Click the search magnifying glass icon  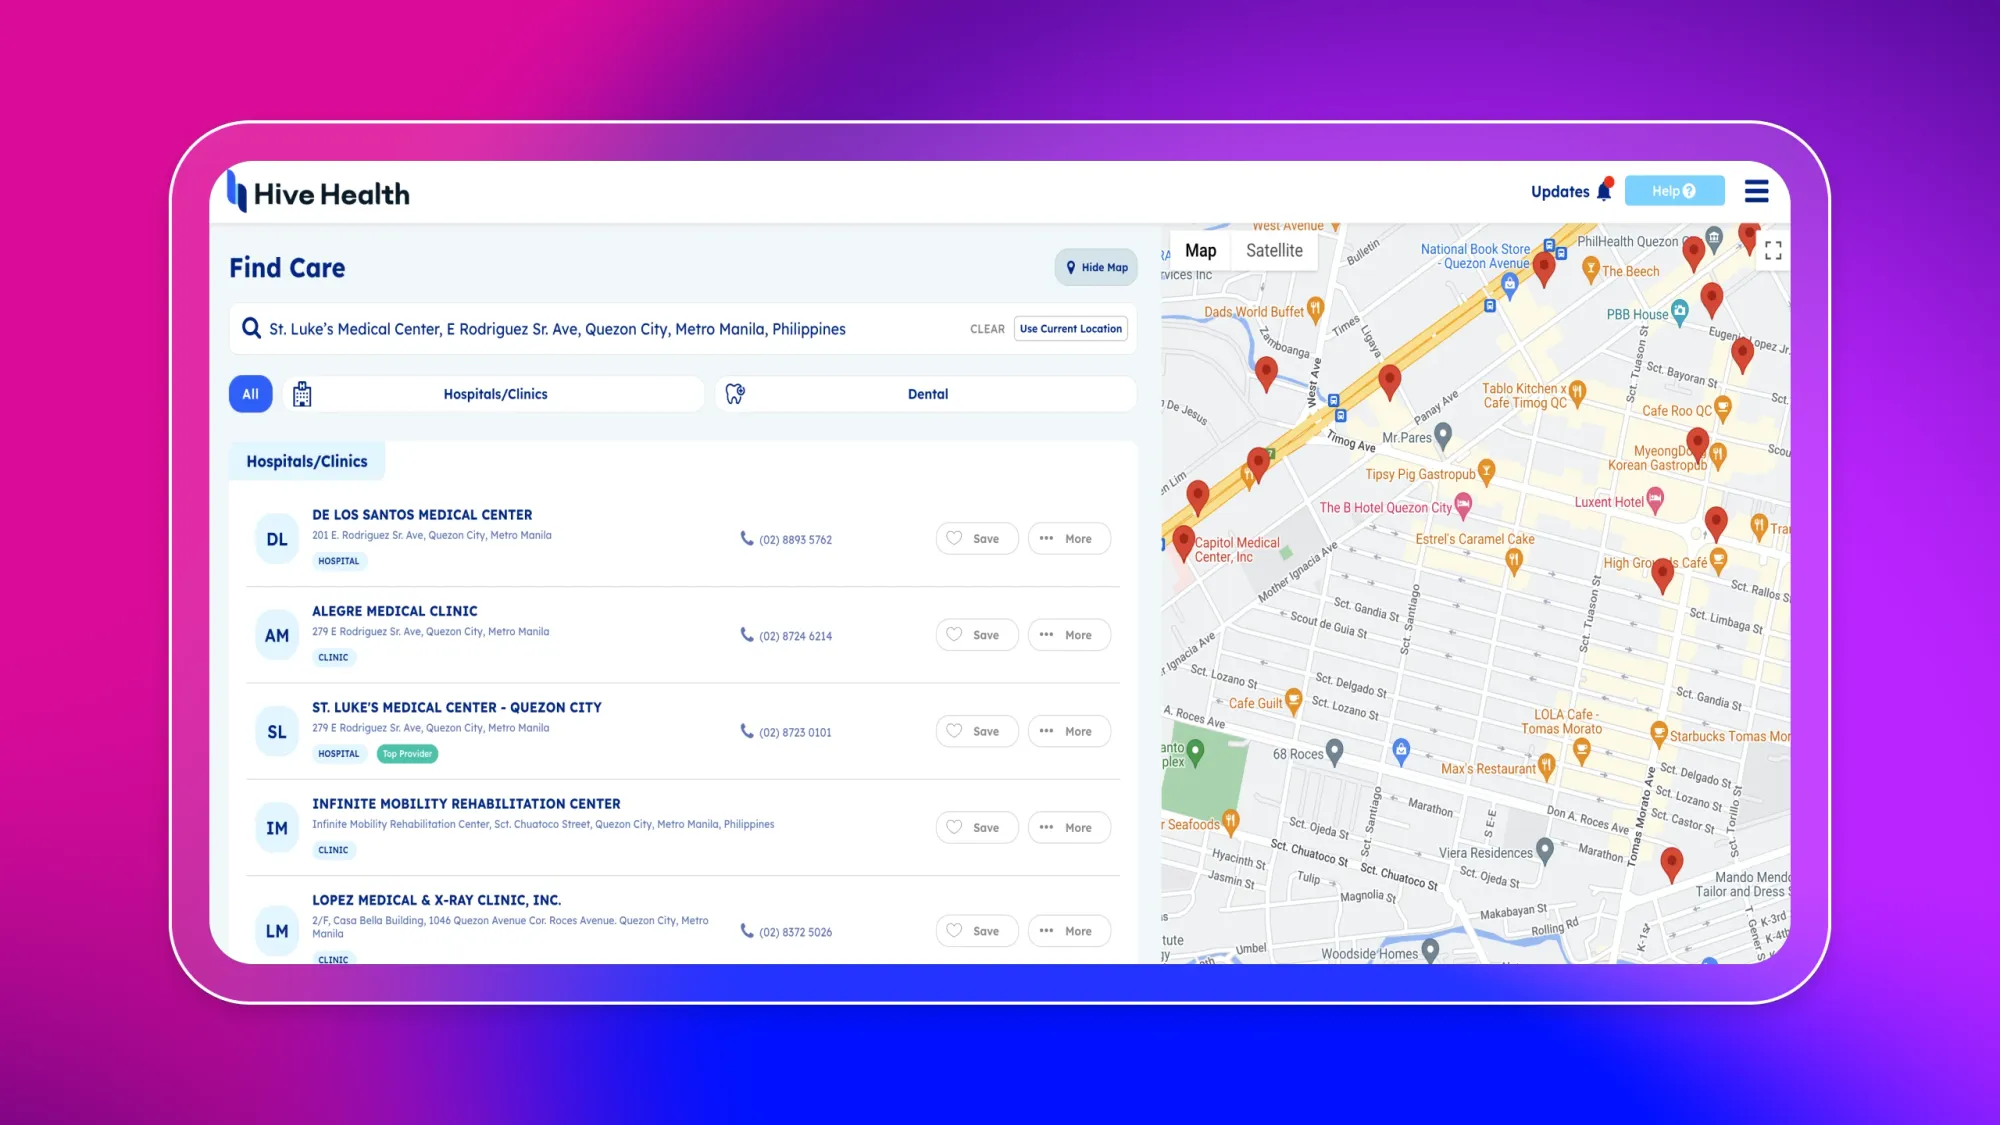251,328
